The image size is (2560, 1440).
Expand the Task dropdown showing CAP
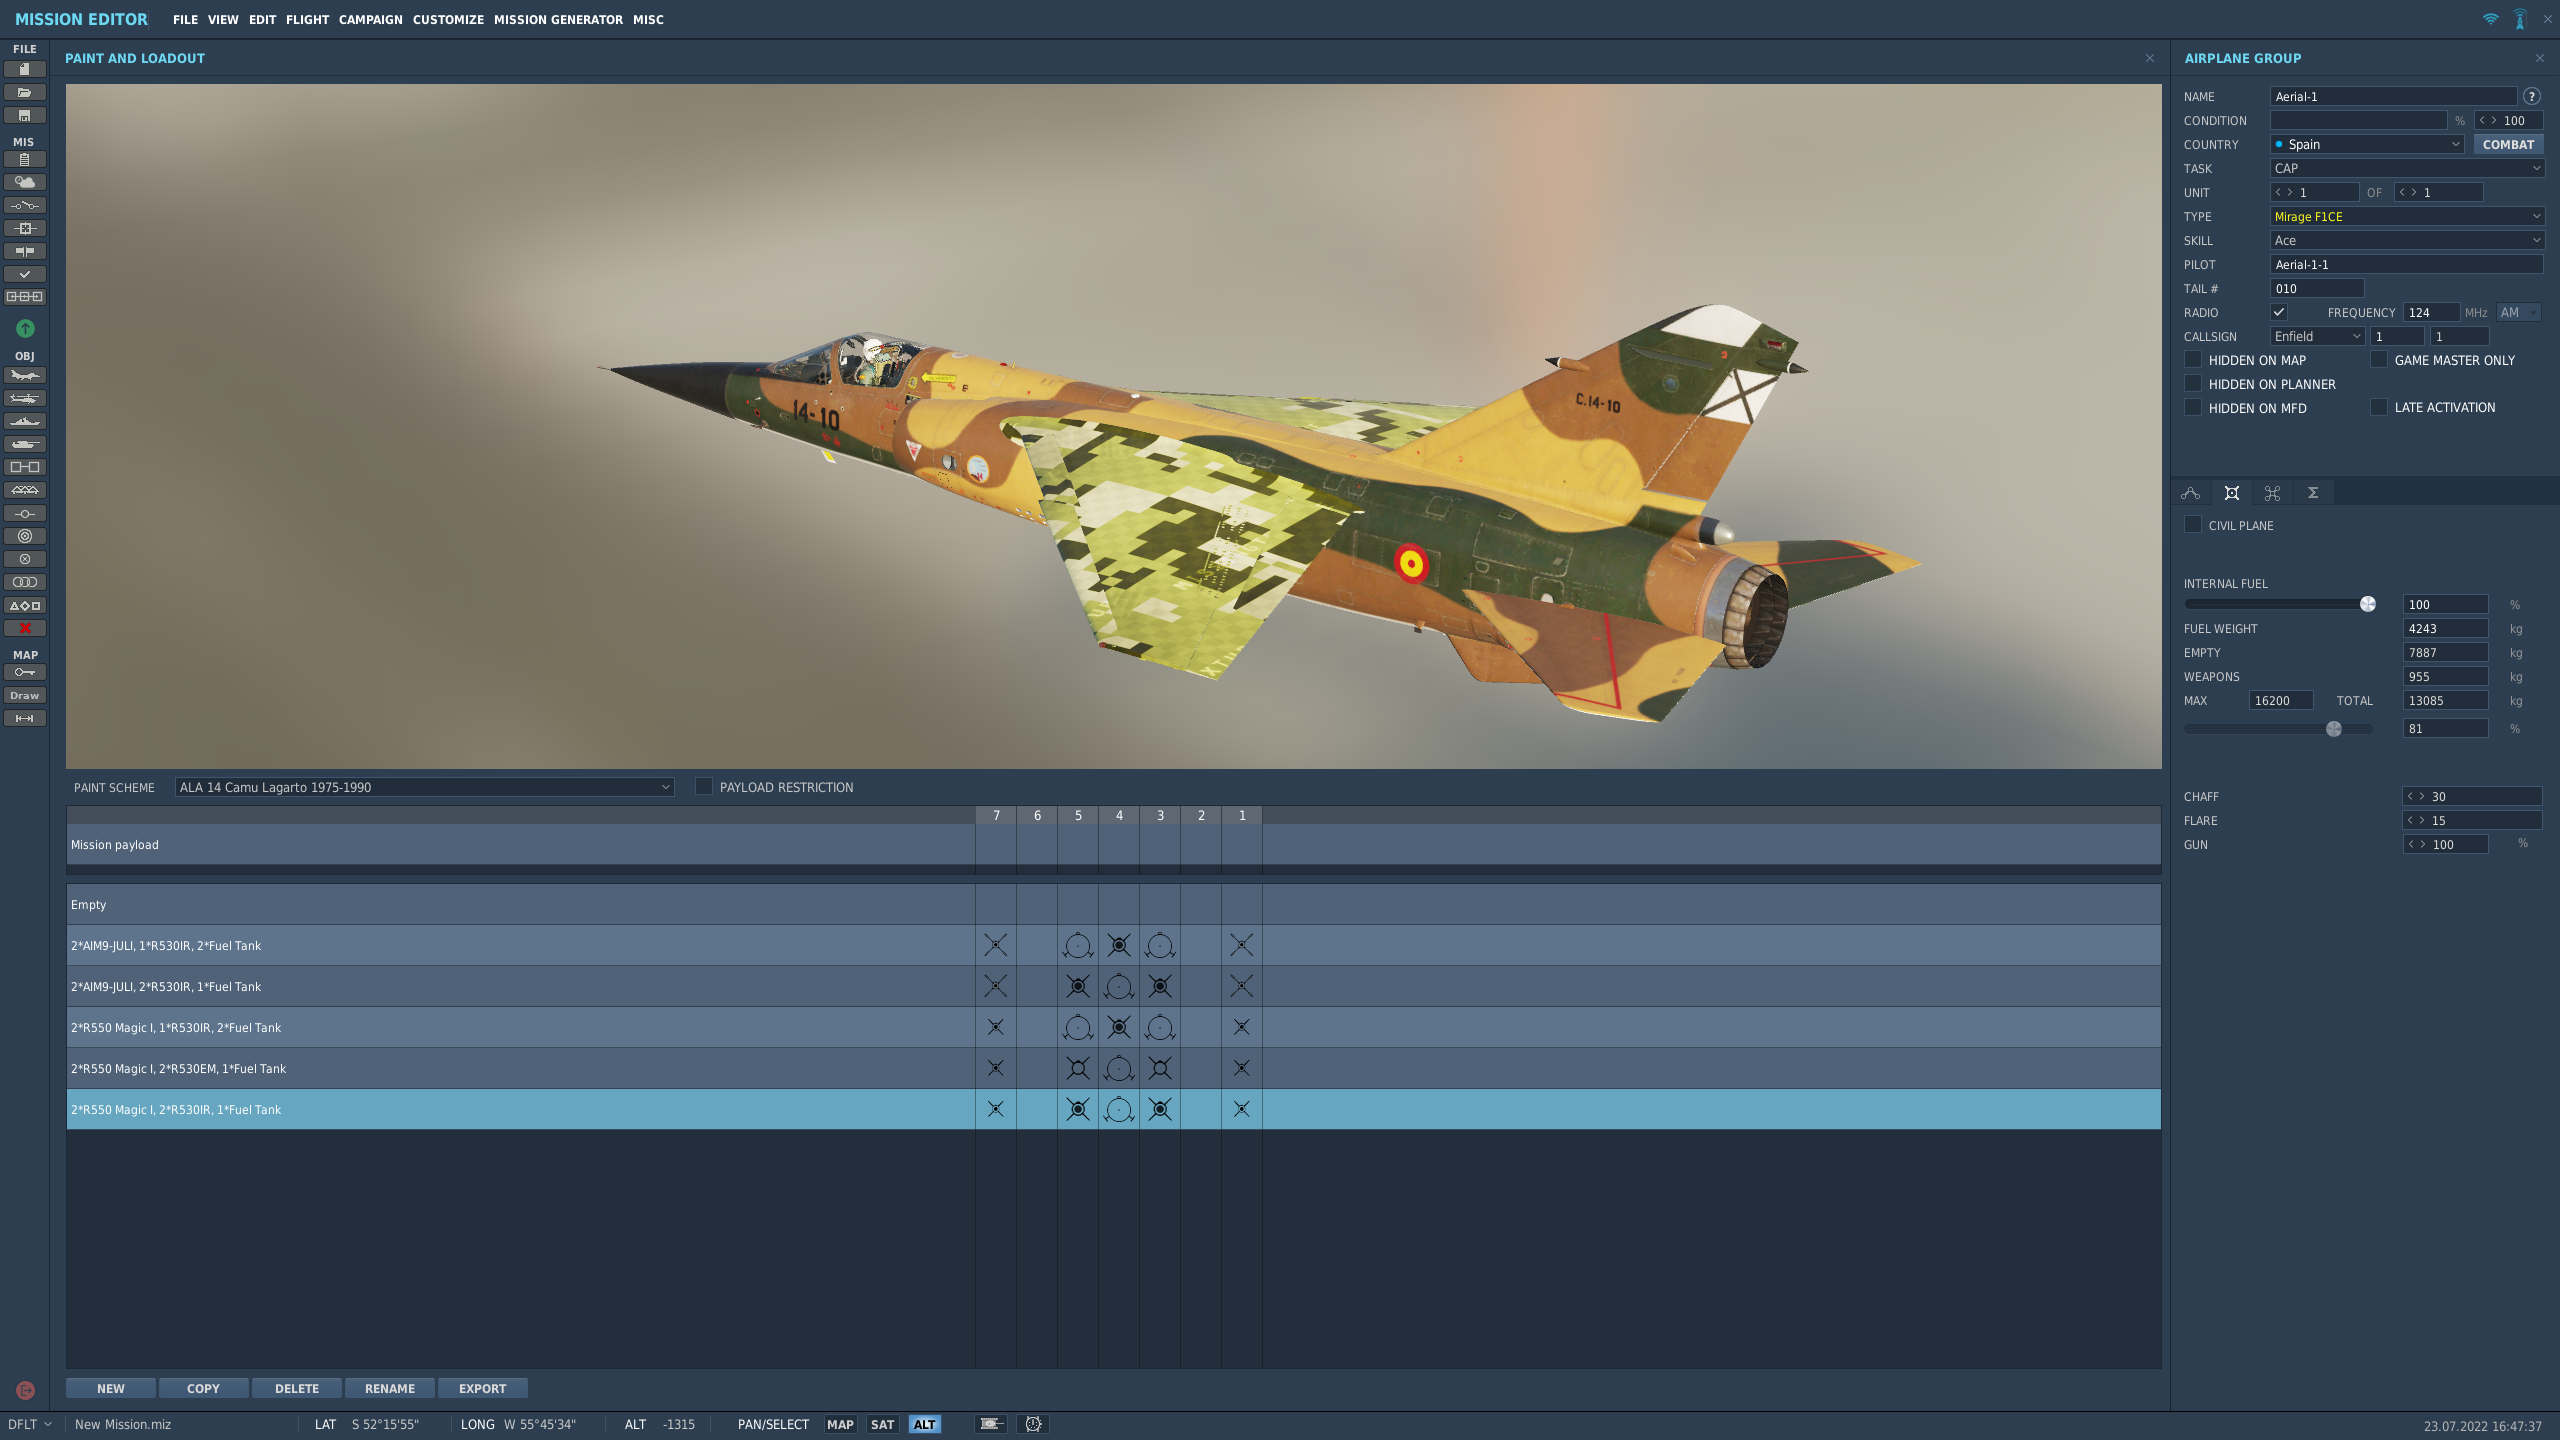(2407, 168)
